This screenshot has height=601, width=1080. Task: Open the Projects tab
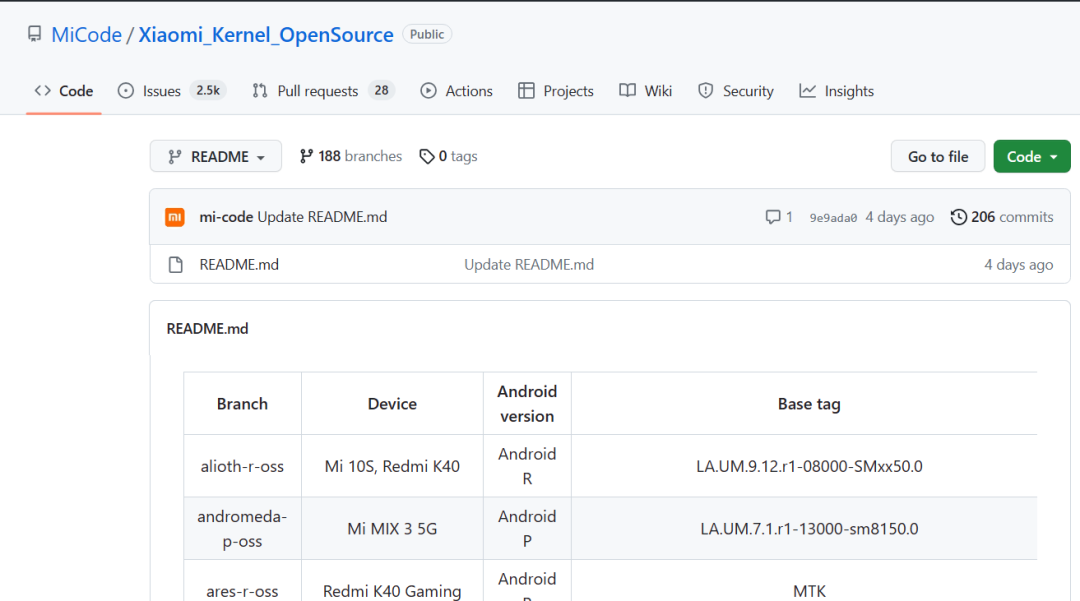[555, 91]
